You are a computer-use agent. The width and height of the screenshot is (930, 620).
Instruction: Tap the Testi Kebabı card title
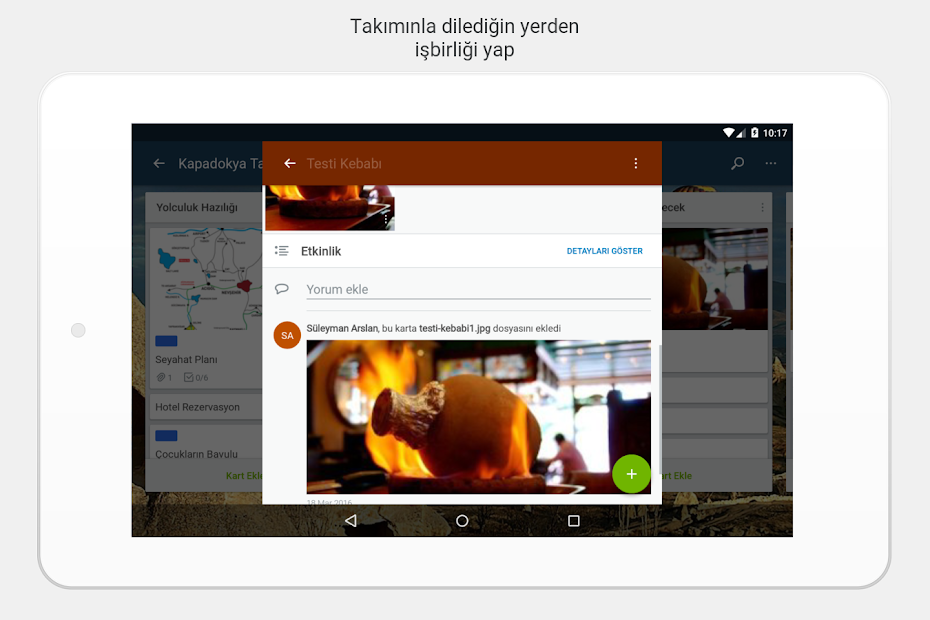pos(344,164)
